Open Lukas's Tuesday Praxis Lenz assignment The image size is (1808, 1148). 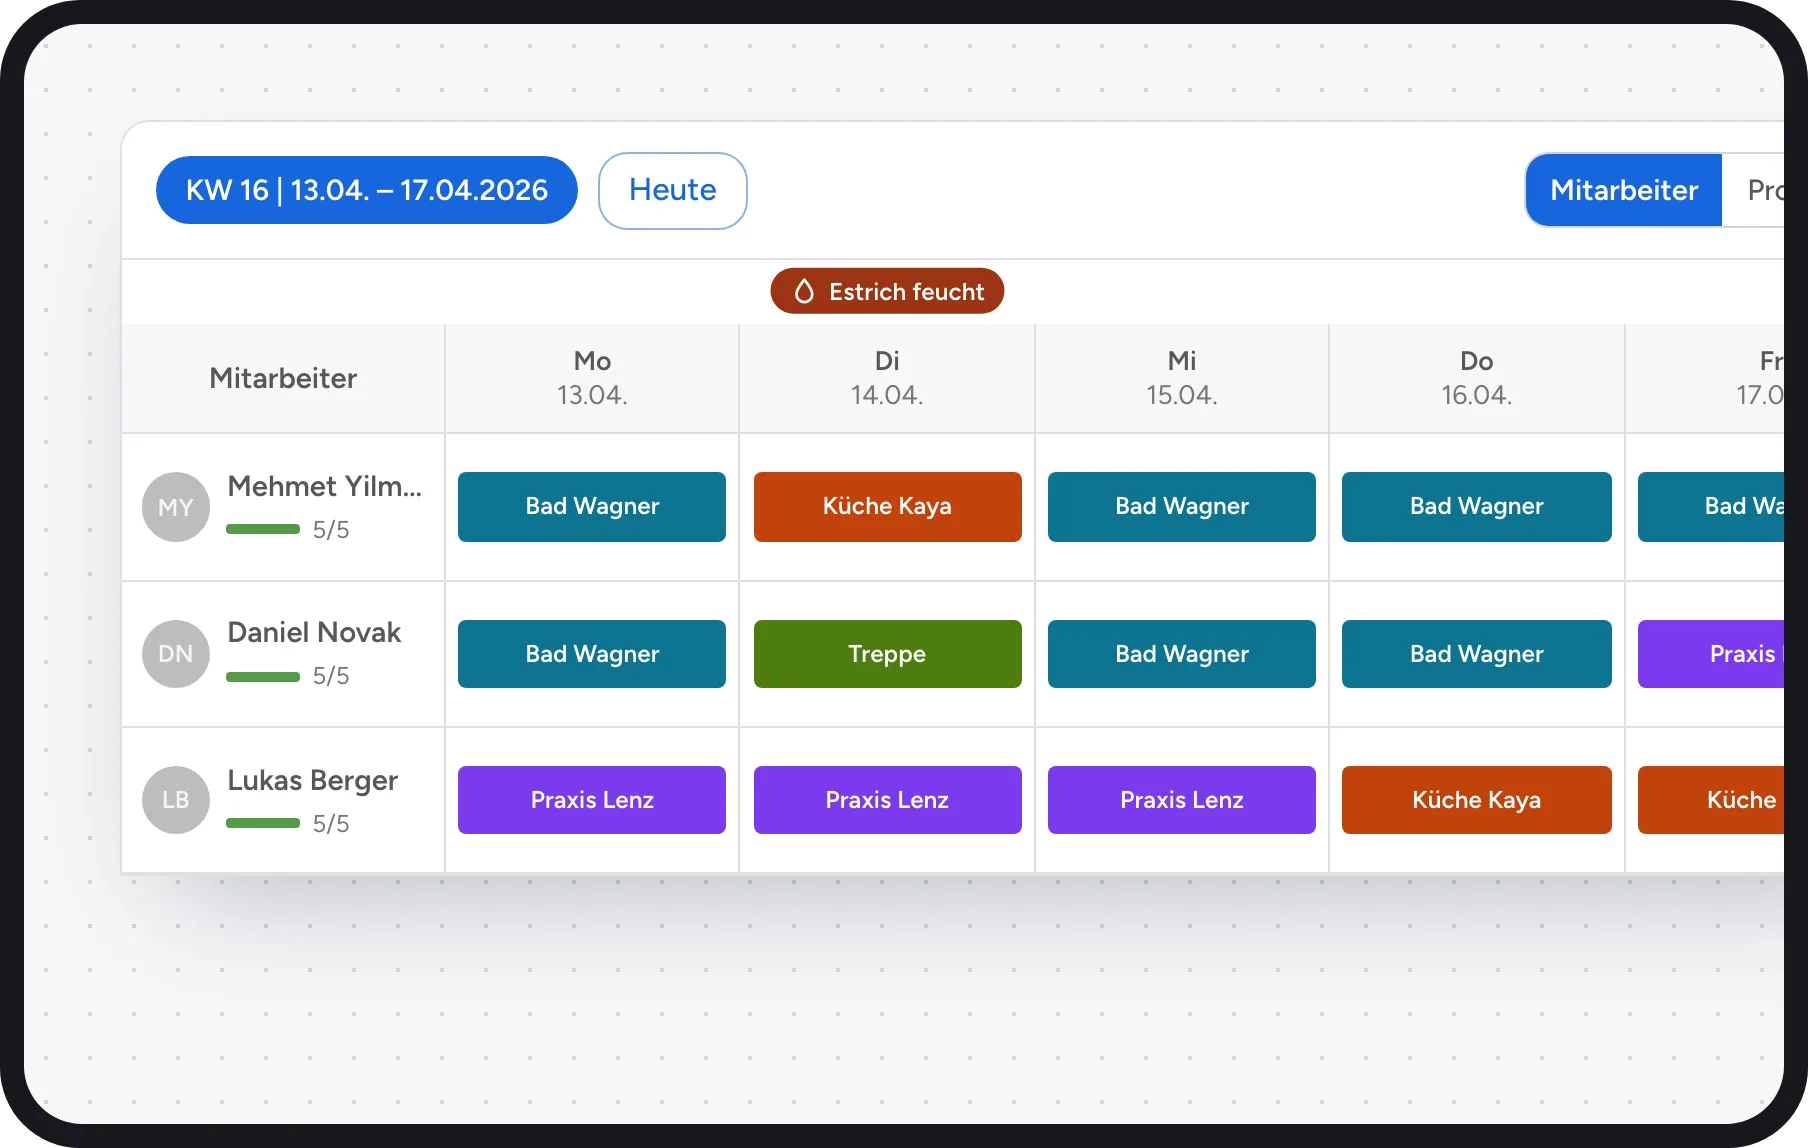tap(888, 800)
